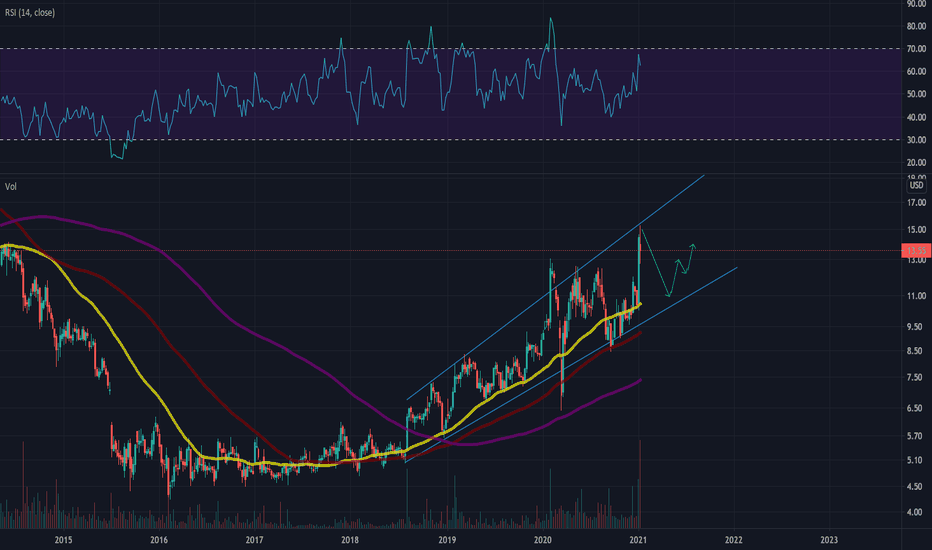Click the 17.00 price scale label
Screen dimensions: 932x550
click(x=917, y=203)
